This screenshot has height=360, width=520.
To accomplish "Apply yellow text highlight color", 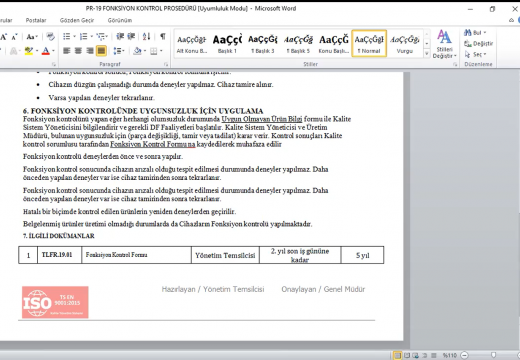I will click(x=29, y=51).
